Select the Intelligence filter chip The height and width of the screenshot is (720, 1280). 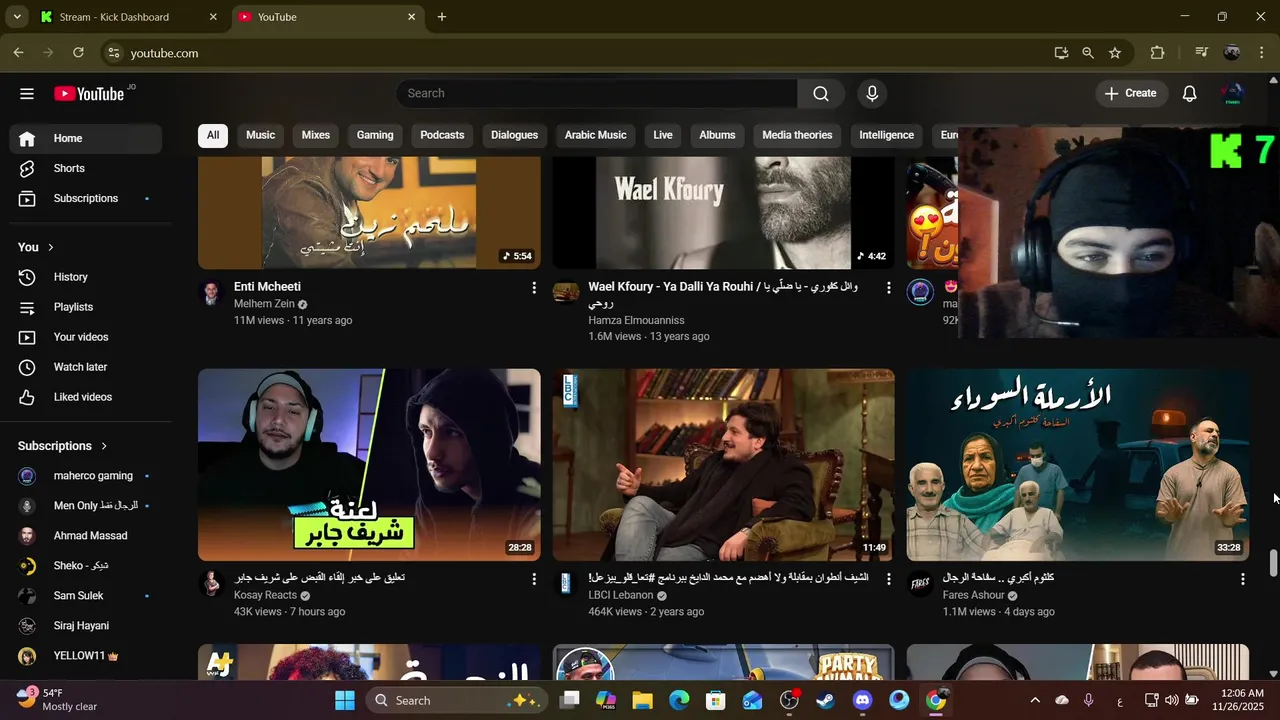coord(886,135)
